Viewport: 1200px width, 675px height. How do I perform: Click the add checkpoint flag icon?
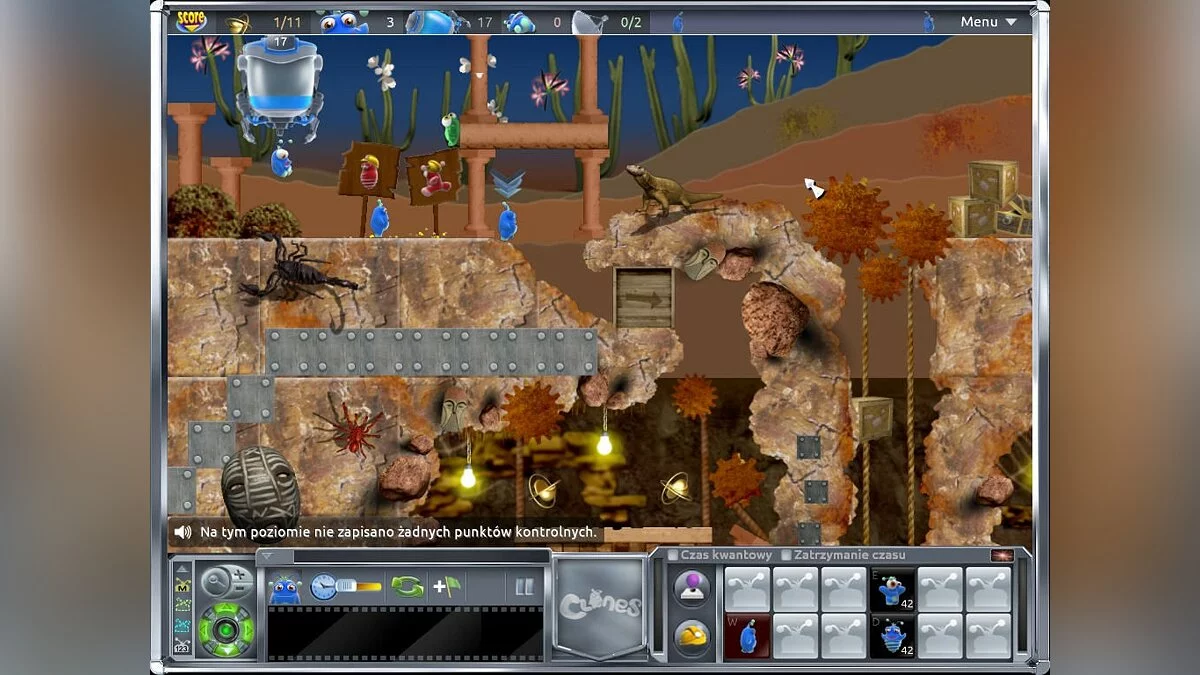point(446,587)
